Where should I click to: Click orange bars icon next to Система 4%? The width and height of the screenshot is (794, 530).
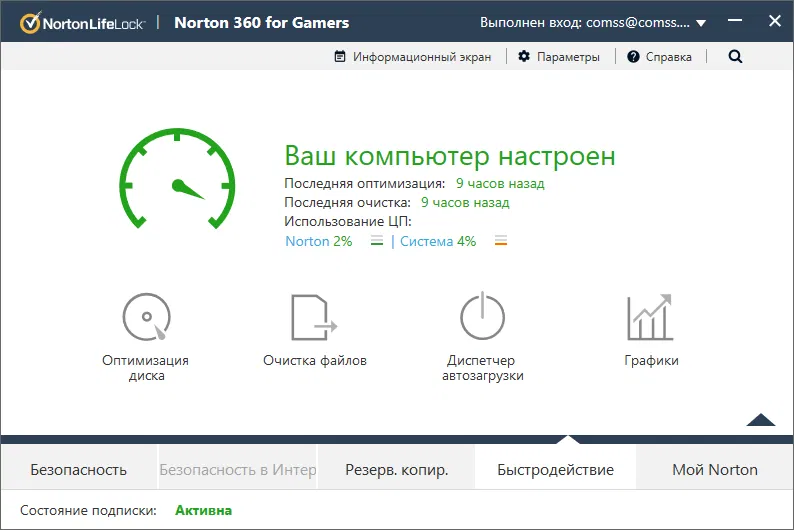[x=501, y=241]
